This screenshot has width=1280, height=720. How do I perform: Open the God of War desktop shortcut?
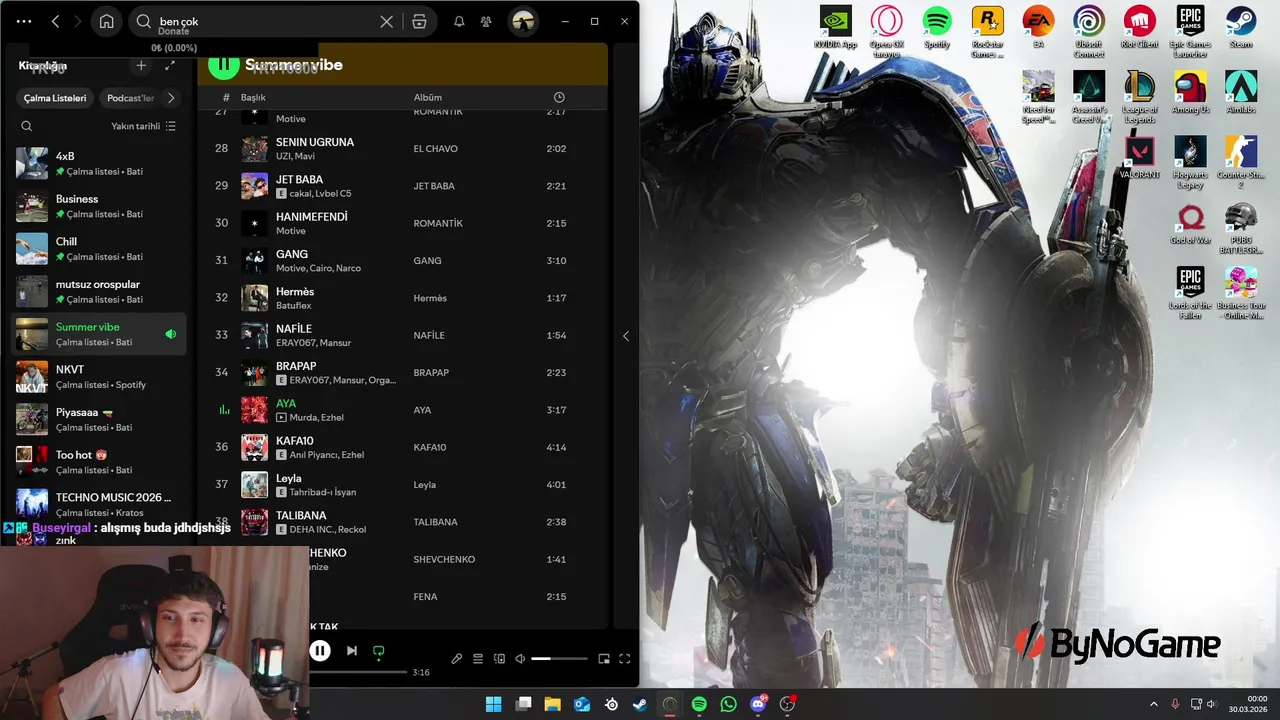(x=1190, y=224)
